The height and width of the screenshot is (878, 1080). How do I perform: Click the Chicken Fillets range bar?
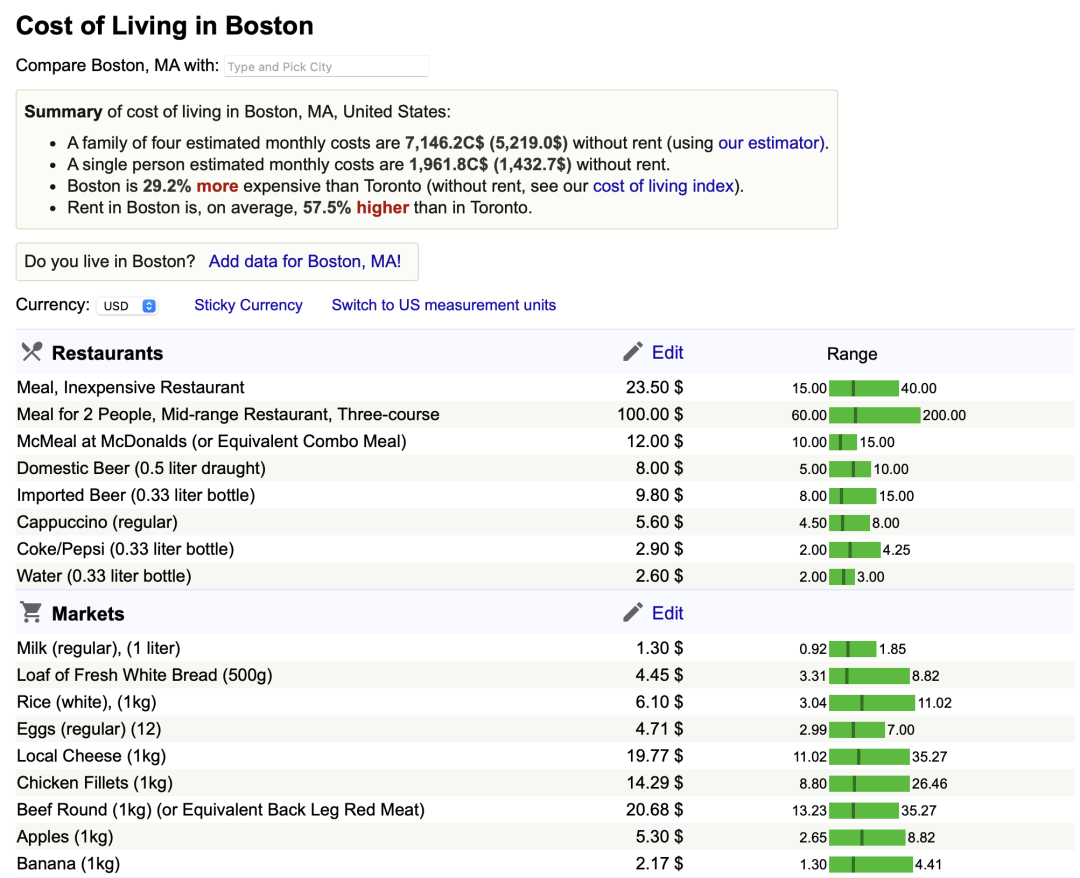tap(869, 783)
